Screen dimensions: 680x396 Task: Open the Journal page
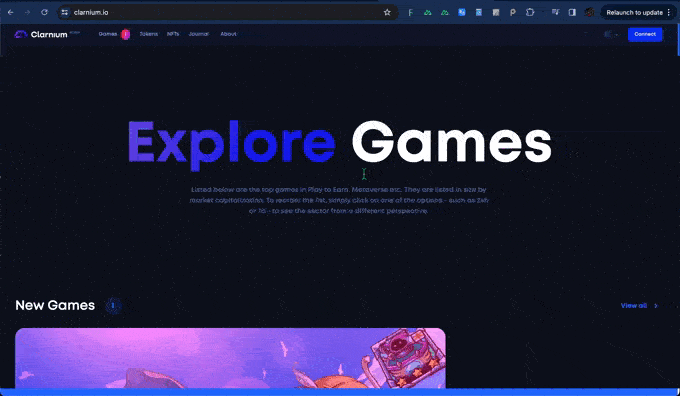coord(199,34)
